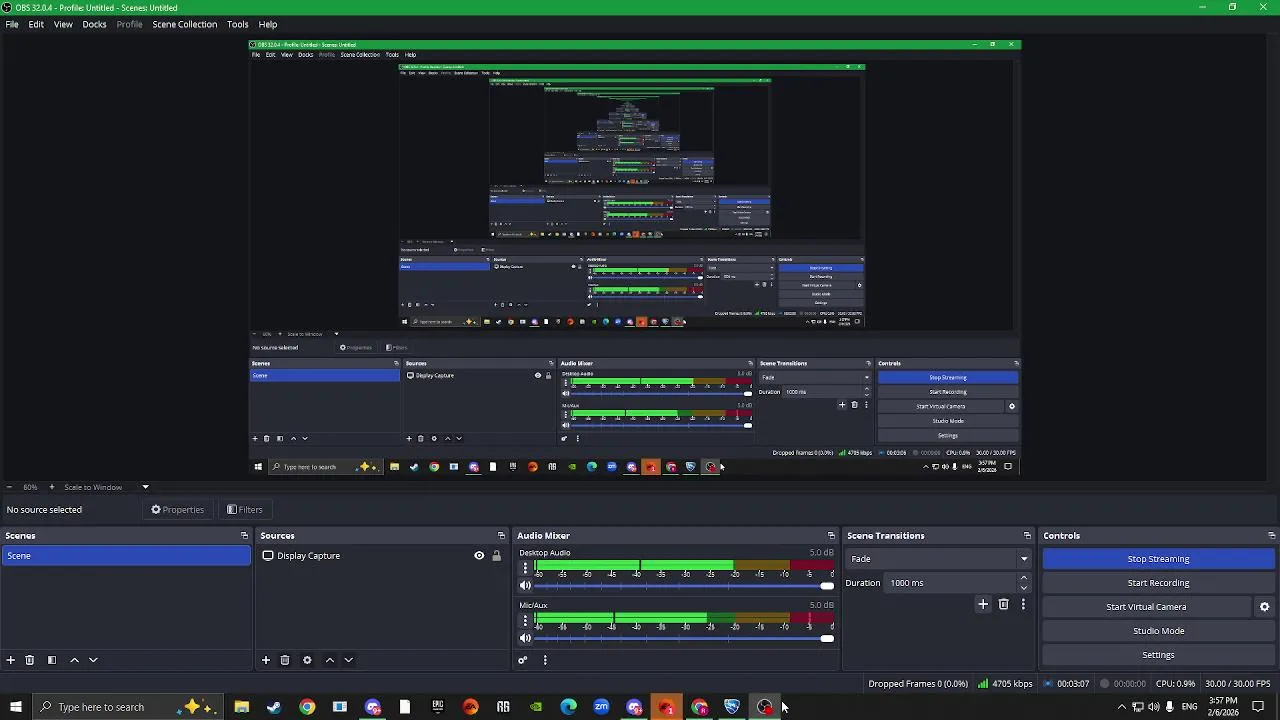The width and height of the screenshot is (1280, 720).
Task: Open advanced audio properties gears icon
Action: point(522,660)
